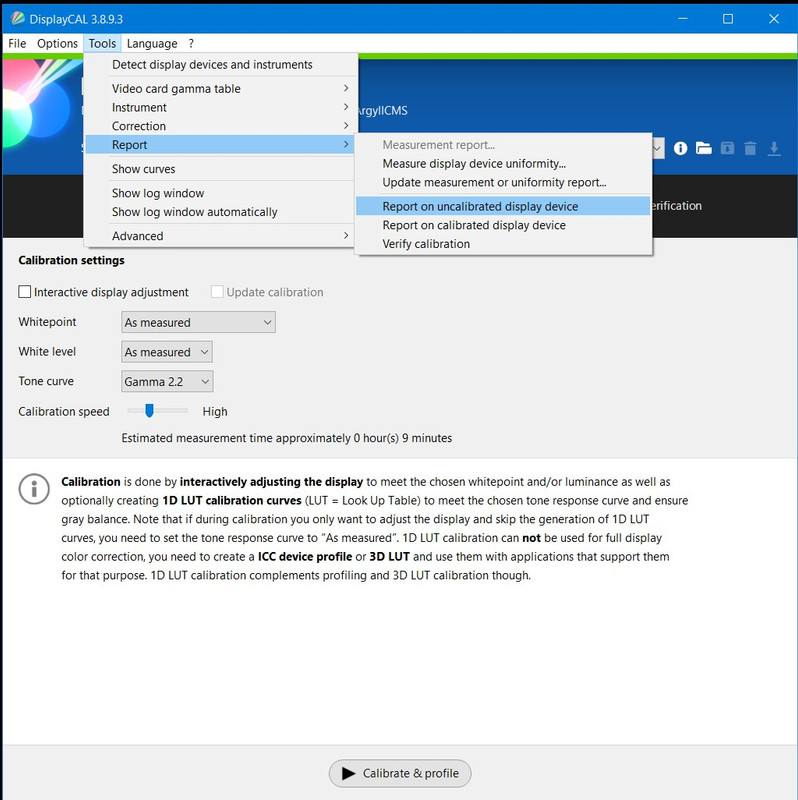Screen dimensions: 798x800
Task: Select the Report menu entry
Action: (219, 145)
